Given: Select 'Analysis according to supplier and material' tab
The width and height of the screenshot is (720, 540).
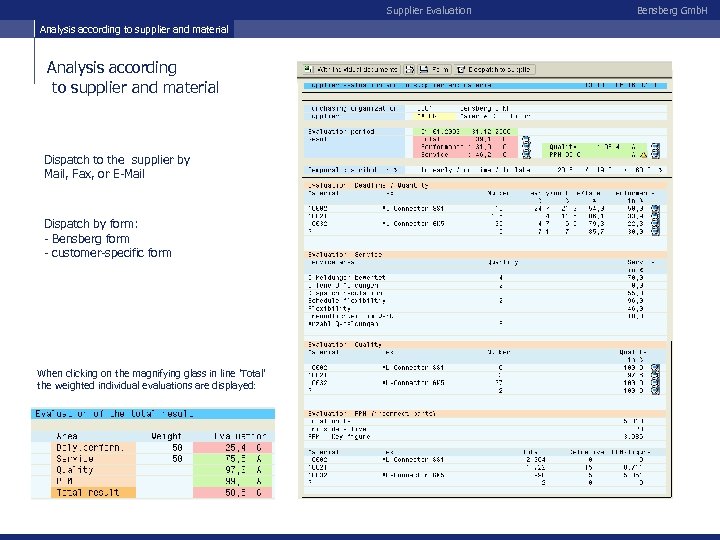Looking at the screenshot, I should point(134,29).
